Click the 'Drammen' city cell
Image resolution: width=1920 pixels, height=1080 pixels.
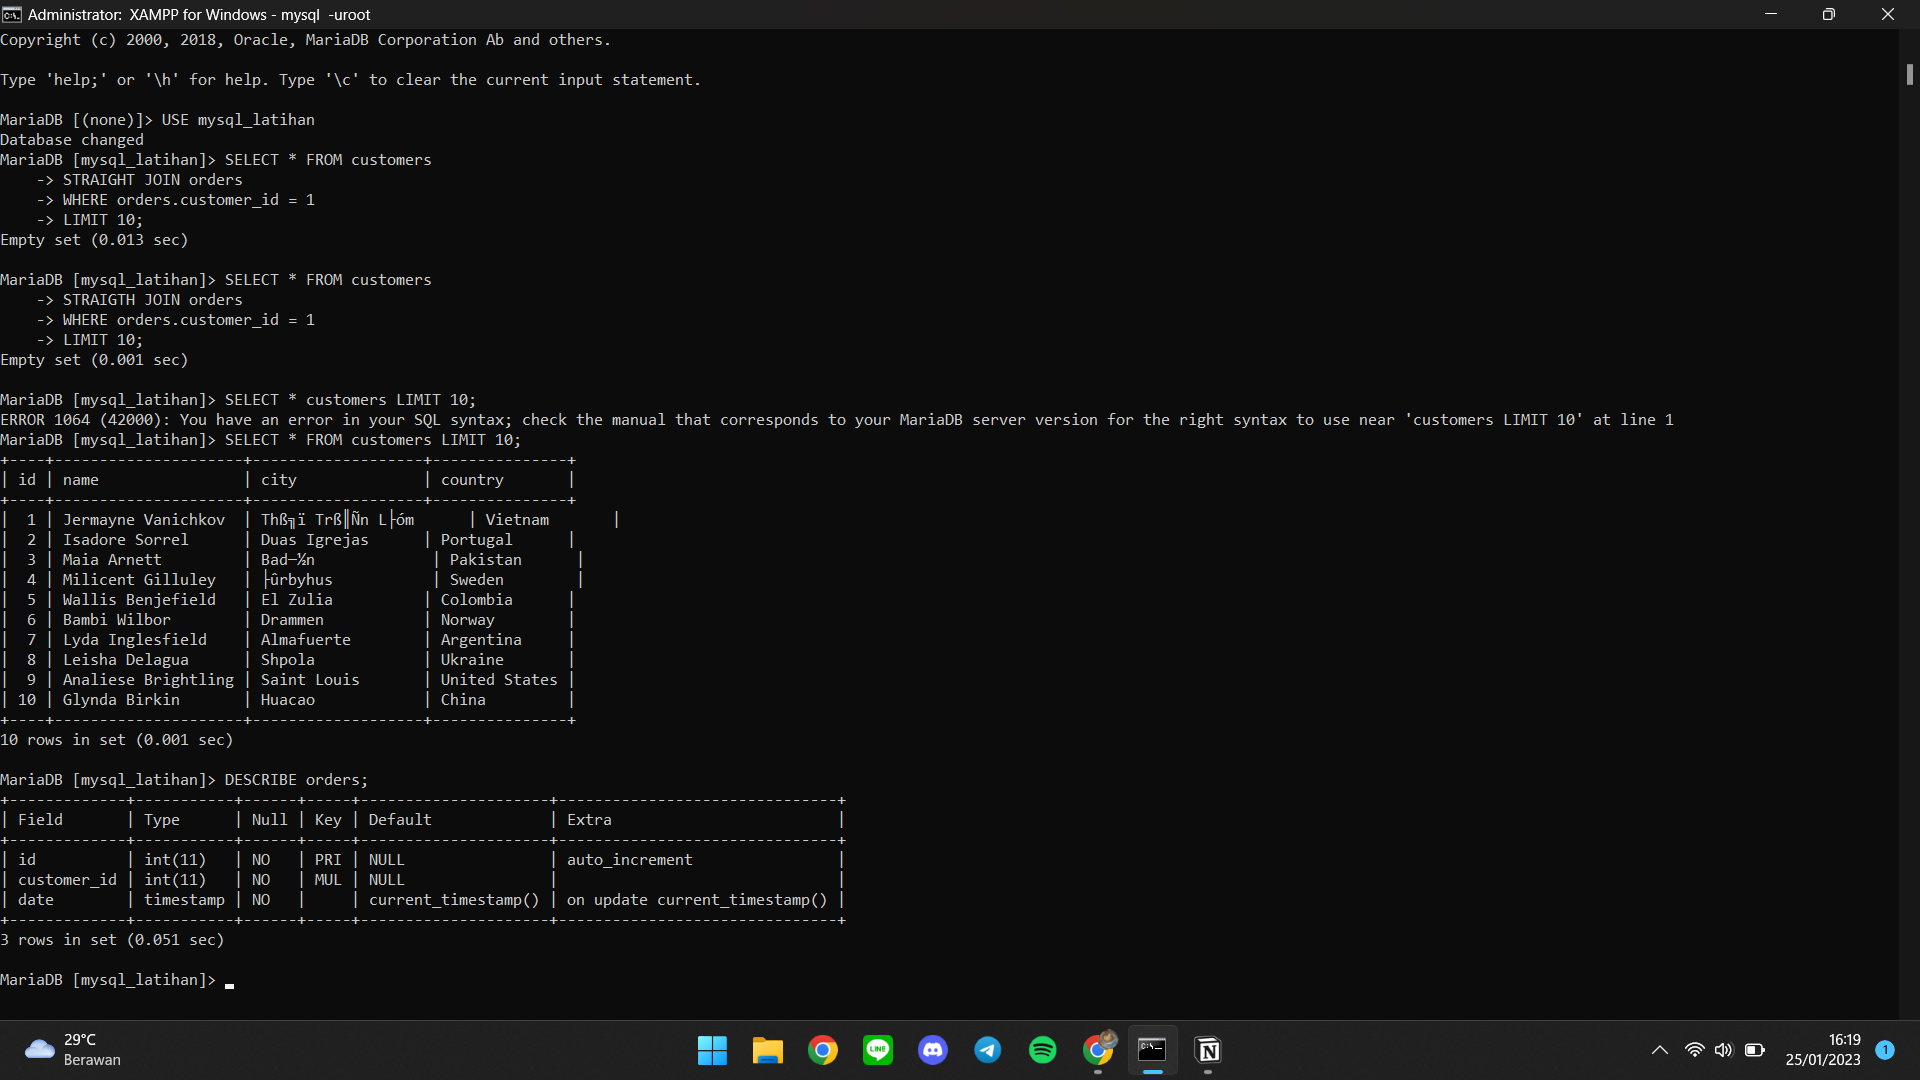pyautogui.click(x=292, y=620)
